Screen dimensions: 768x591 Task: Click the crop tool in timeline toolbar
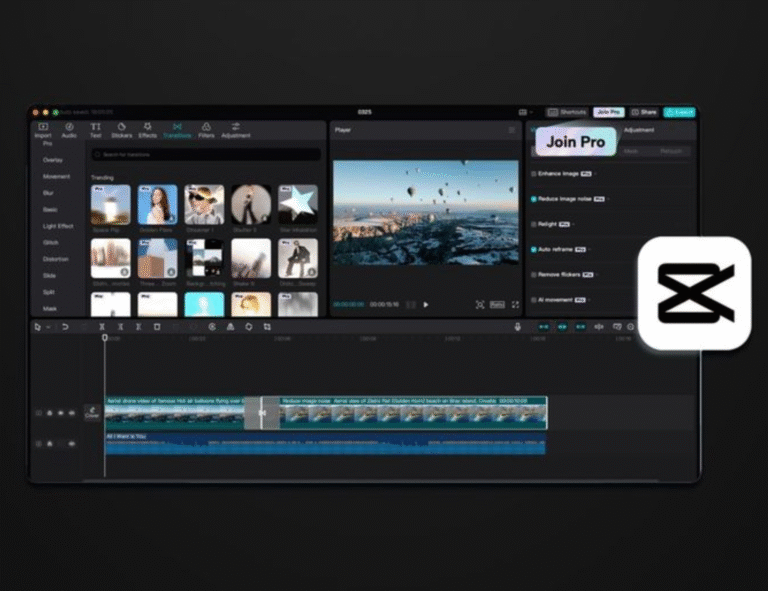267,327
